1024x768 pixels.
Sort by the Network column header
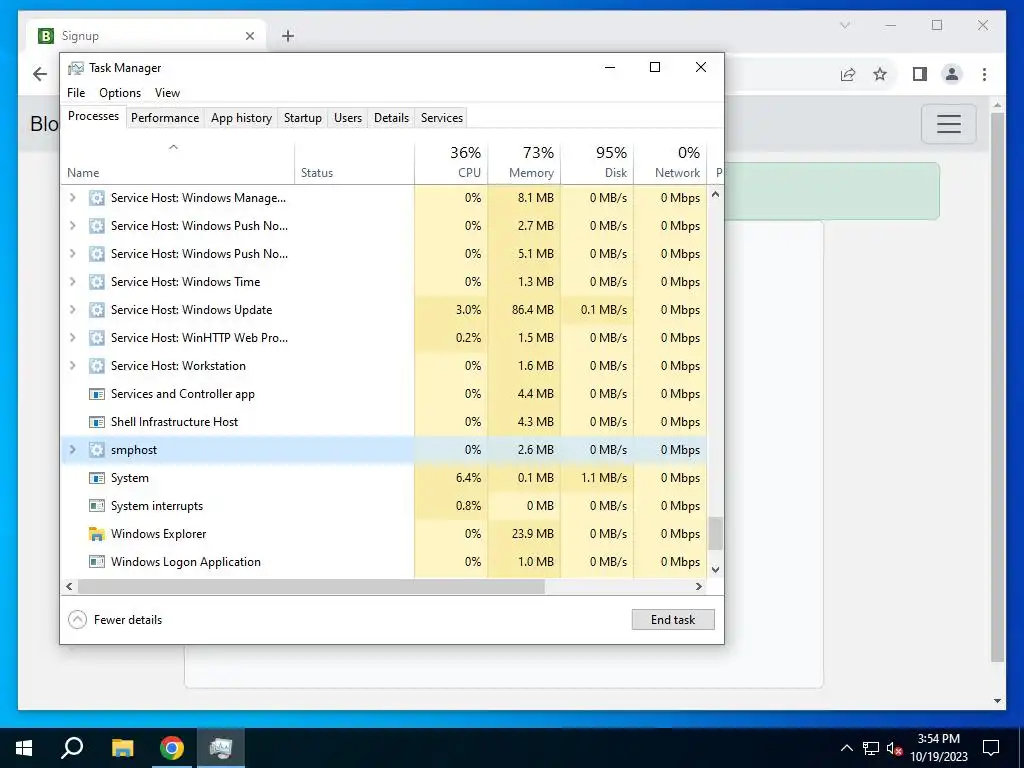671,163
